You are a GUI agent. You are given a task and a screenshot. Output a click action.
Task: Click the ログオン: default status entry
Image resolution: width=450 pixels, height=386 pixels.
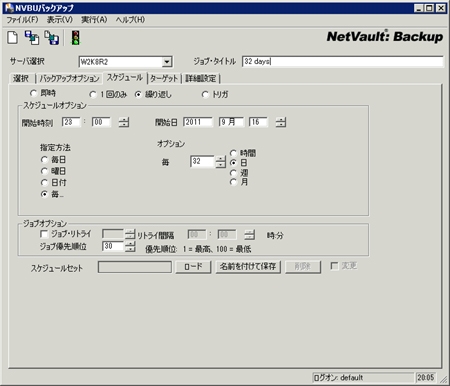click(x=363, y=378)
